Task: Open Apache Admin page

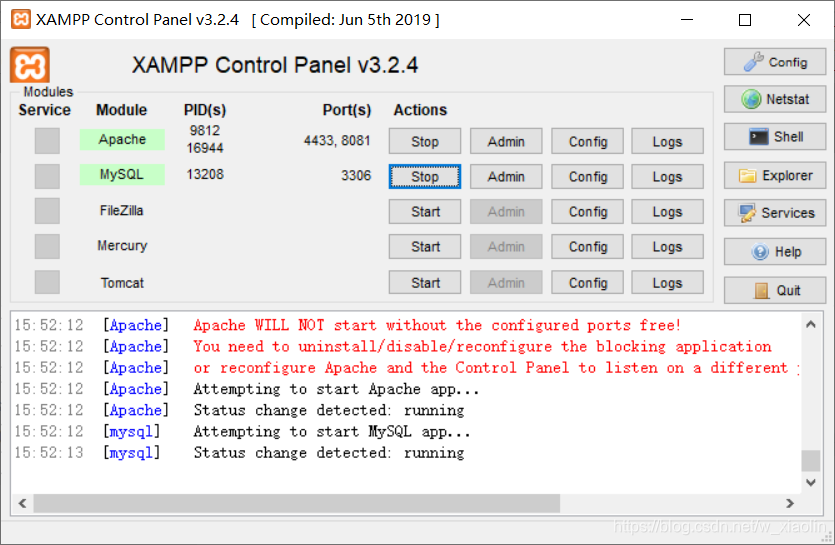Action: pos(506,141)
